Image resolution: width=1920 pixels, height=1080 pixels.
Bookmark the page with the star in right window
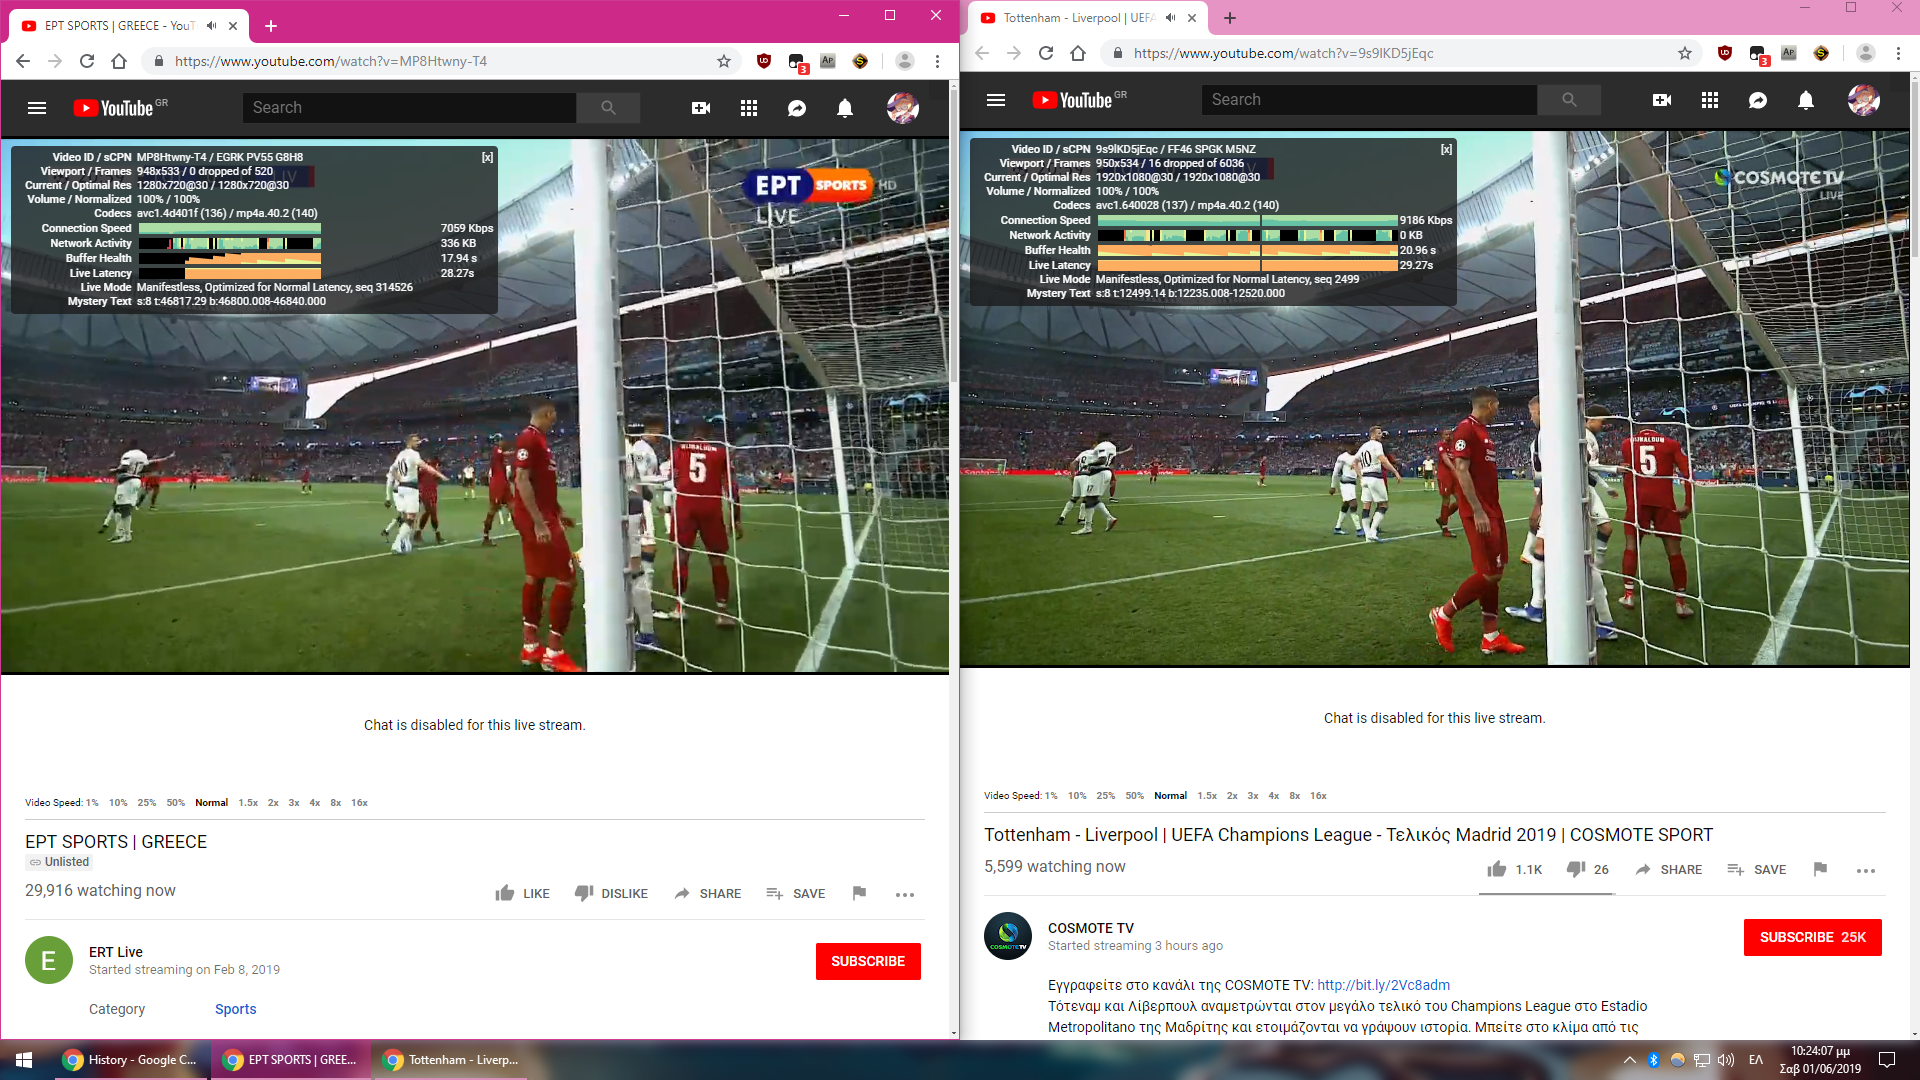coord(1685,53)
